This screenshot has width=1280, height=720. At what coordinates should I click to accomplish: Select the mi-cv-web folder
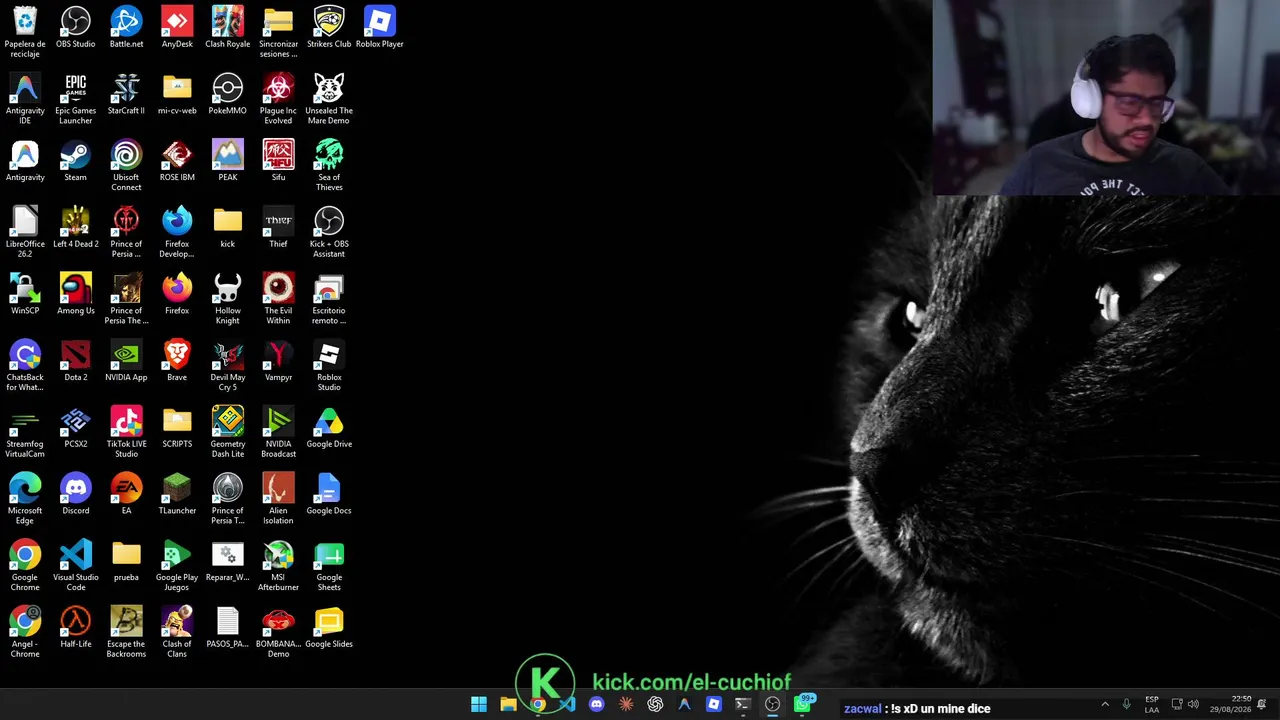177,94
